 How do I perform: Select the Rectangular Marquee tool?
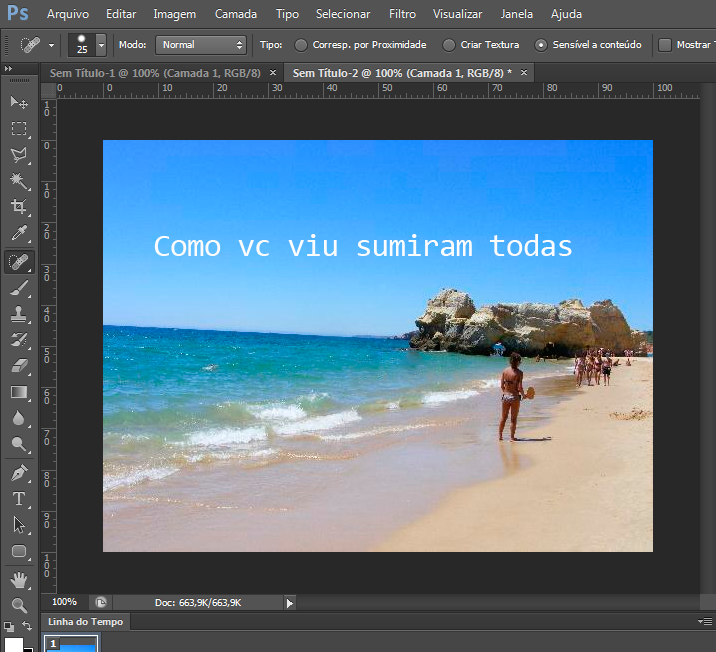click(x=19, y=128)
